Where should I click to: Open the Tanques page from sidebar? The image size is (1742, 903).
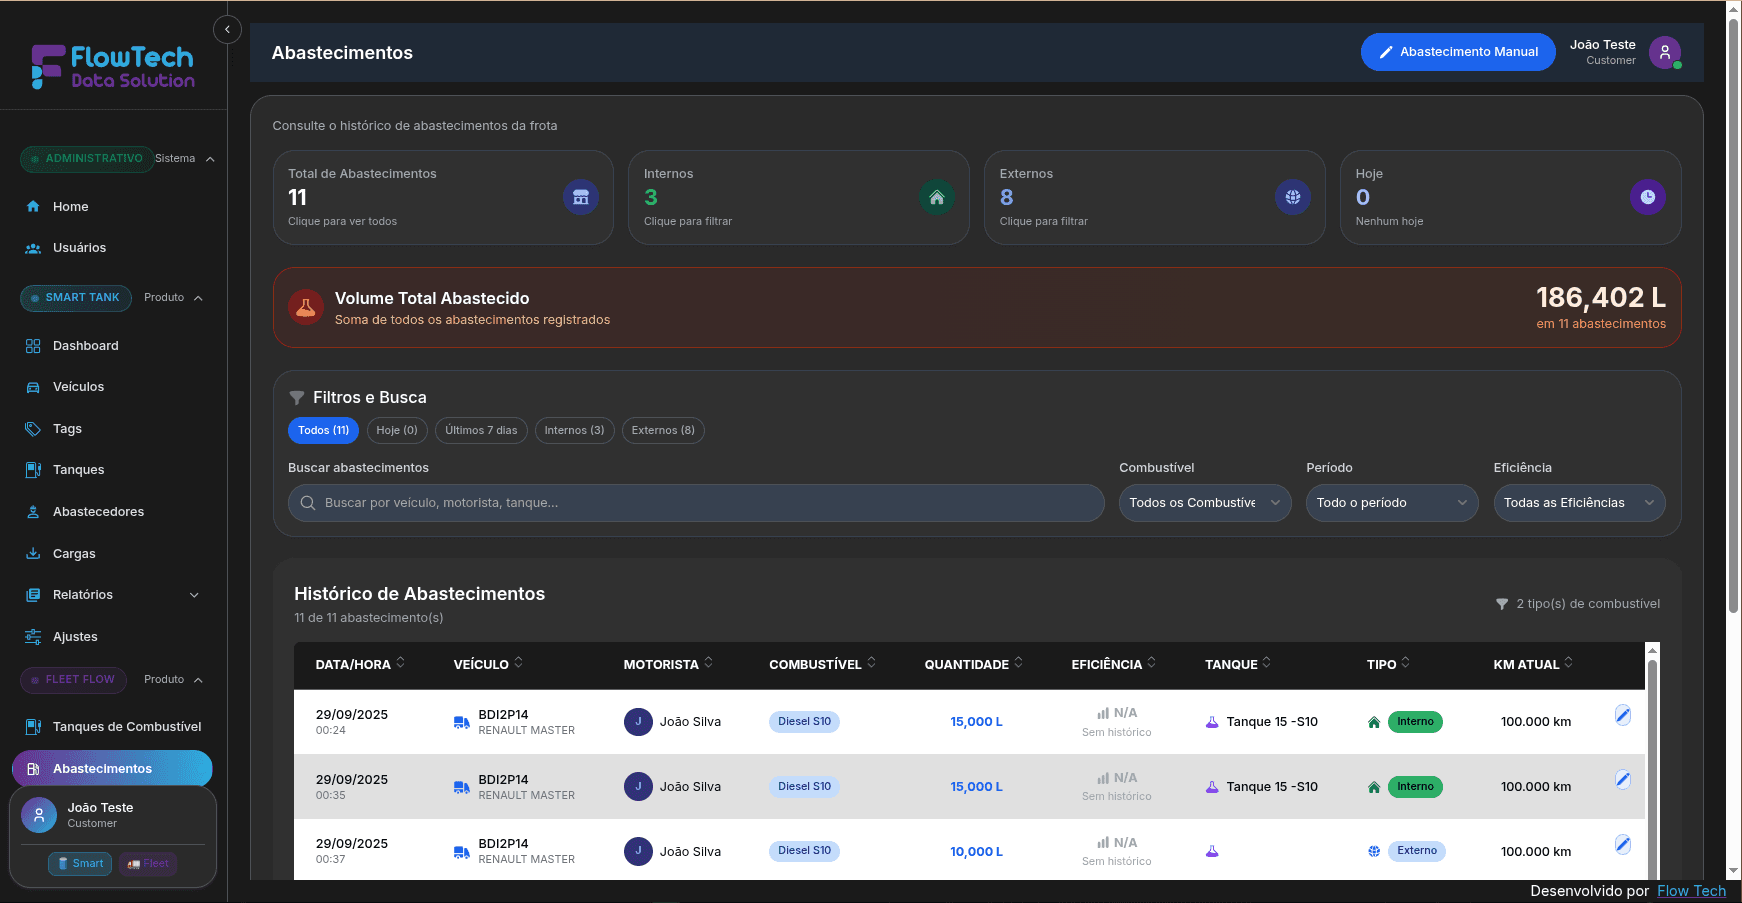coord(77,469)
